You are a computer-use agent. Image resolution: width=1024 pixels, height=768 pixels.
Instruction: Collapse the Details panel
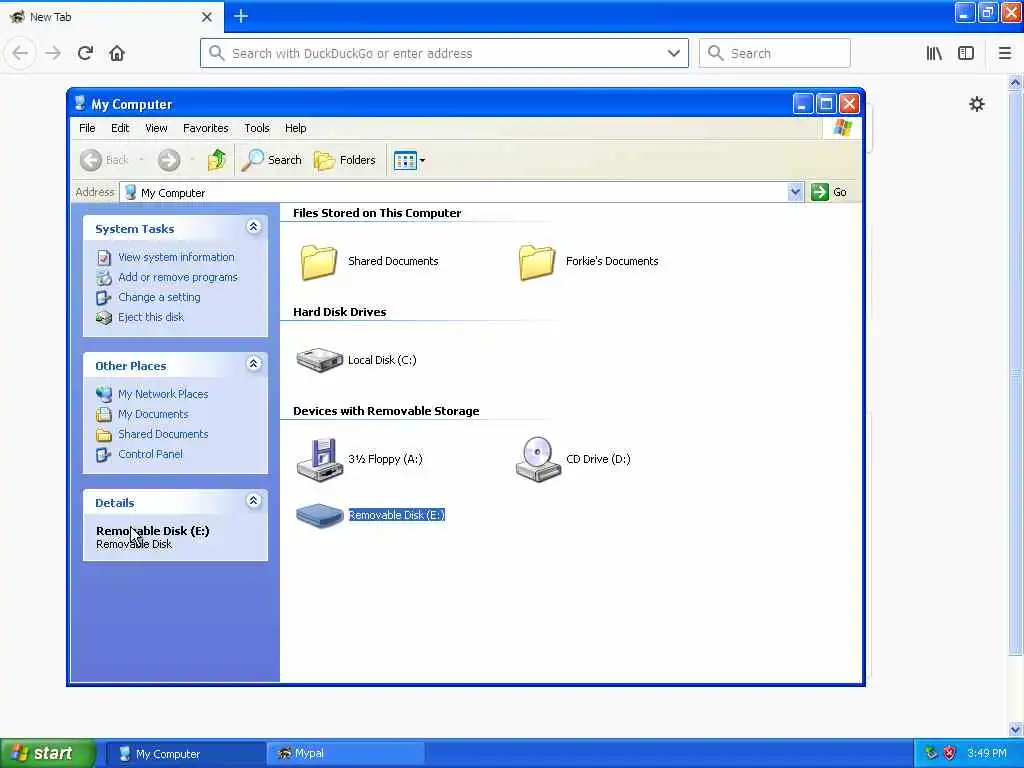click(x=253, y=501)
